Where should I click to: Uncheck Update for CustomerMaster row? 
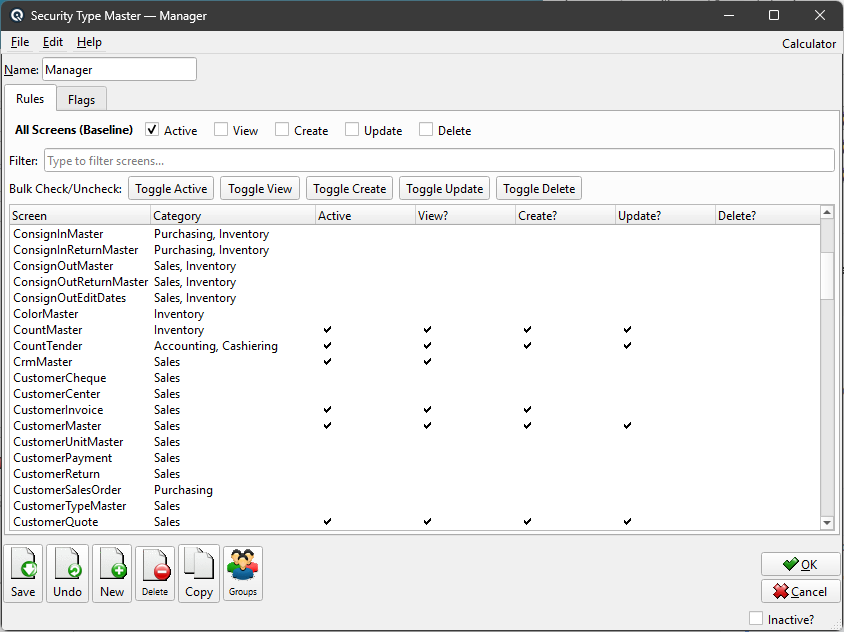point(628,426)
